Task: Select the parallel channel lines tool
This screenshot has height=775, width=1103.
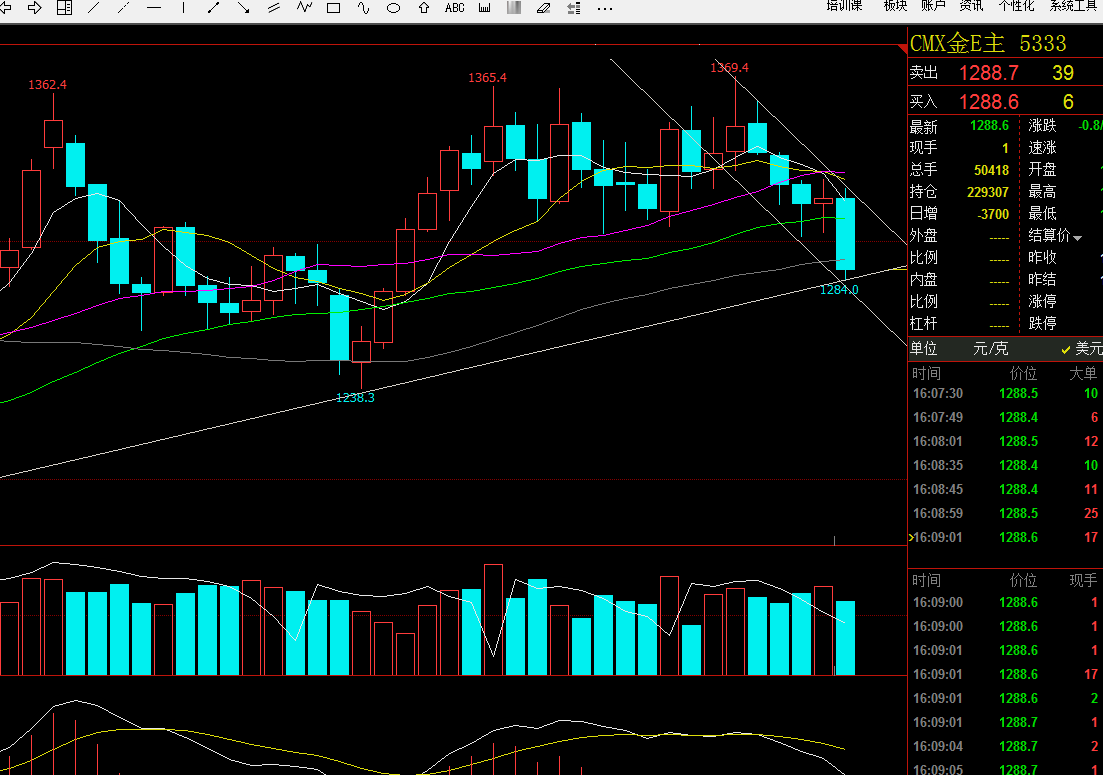Action: click(x=274, y=8)
